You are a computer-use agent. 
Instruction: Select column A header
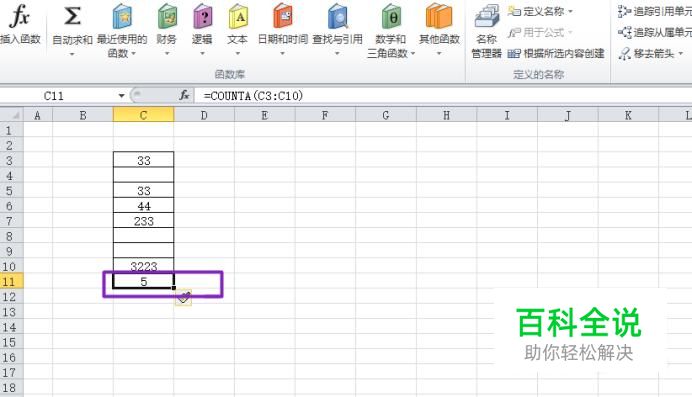click(x=38, y=116)
